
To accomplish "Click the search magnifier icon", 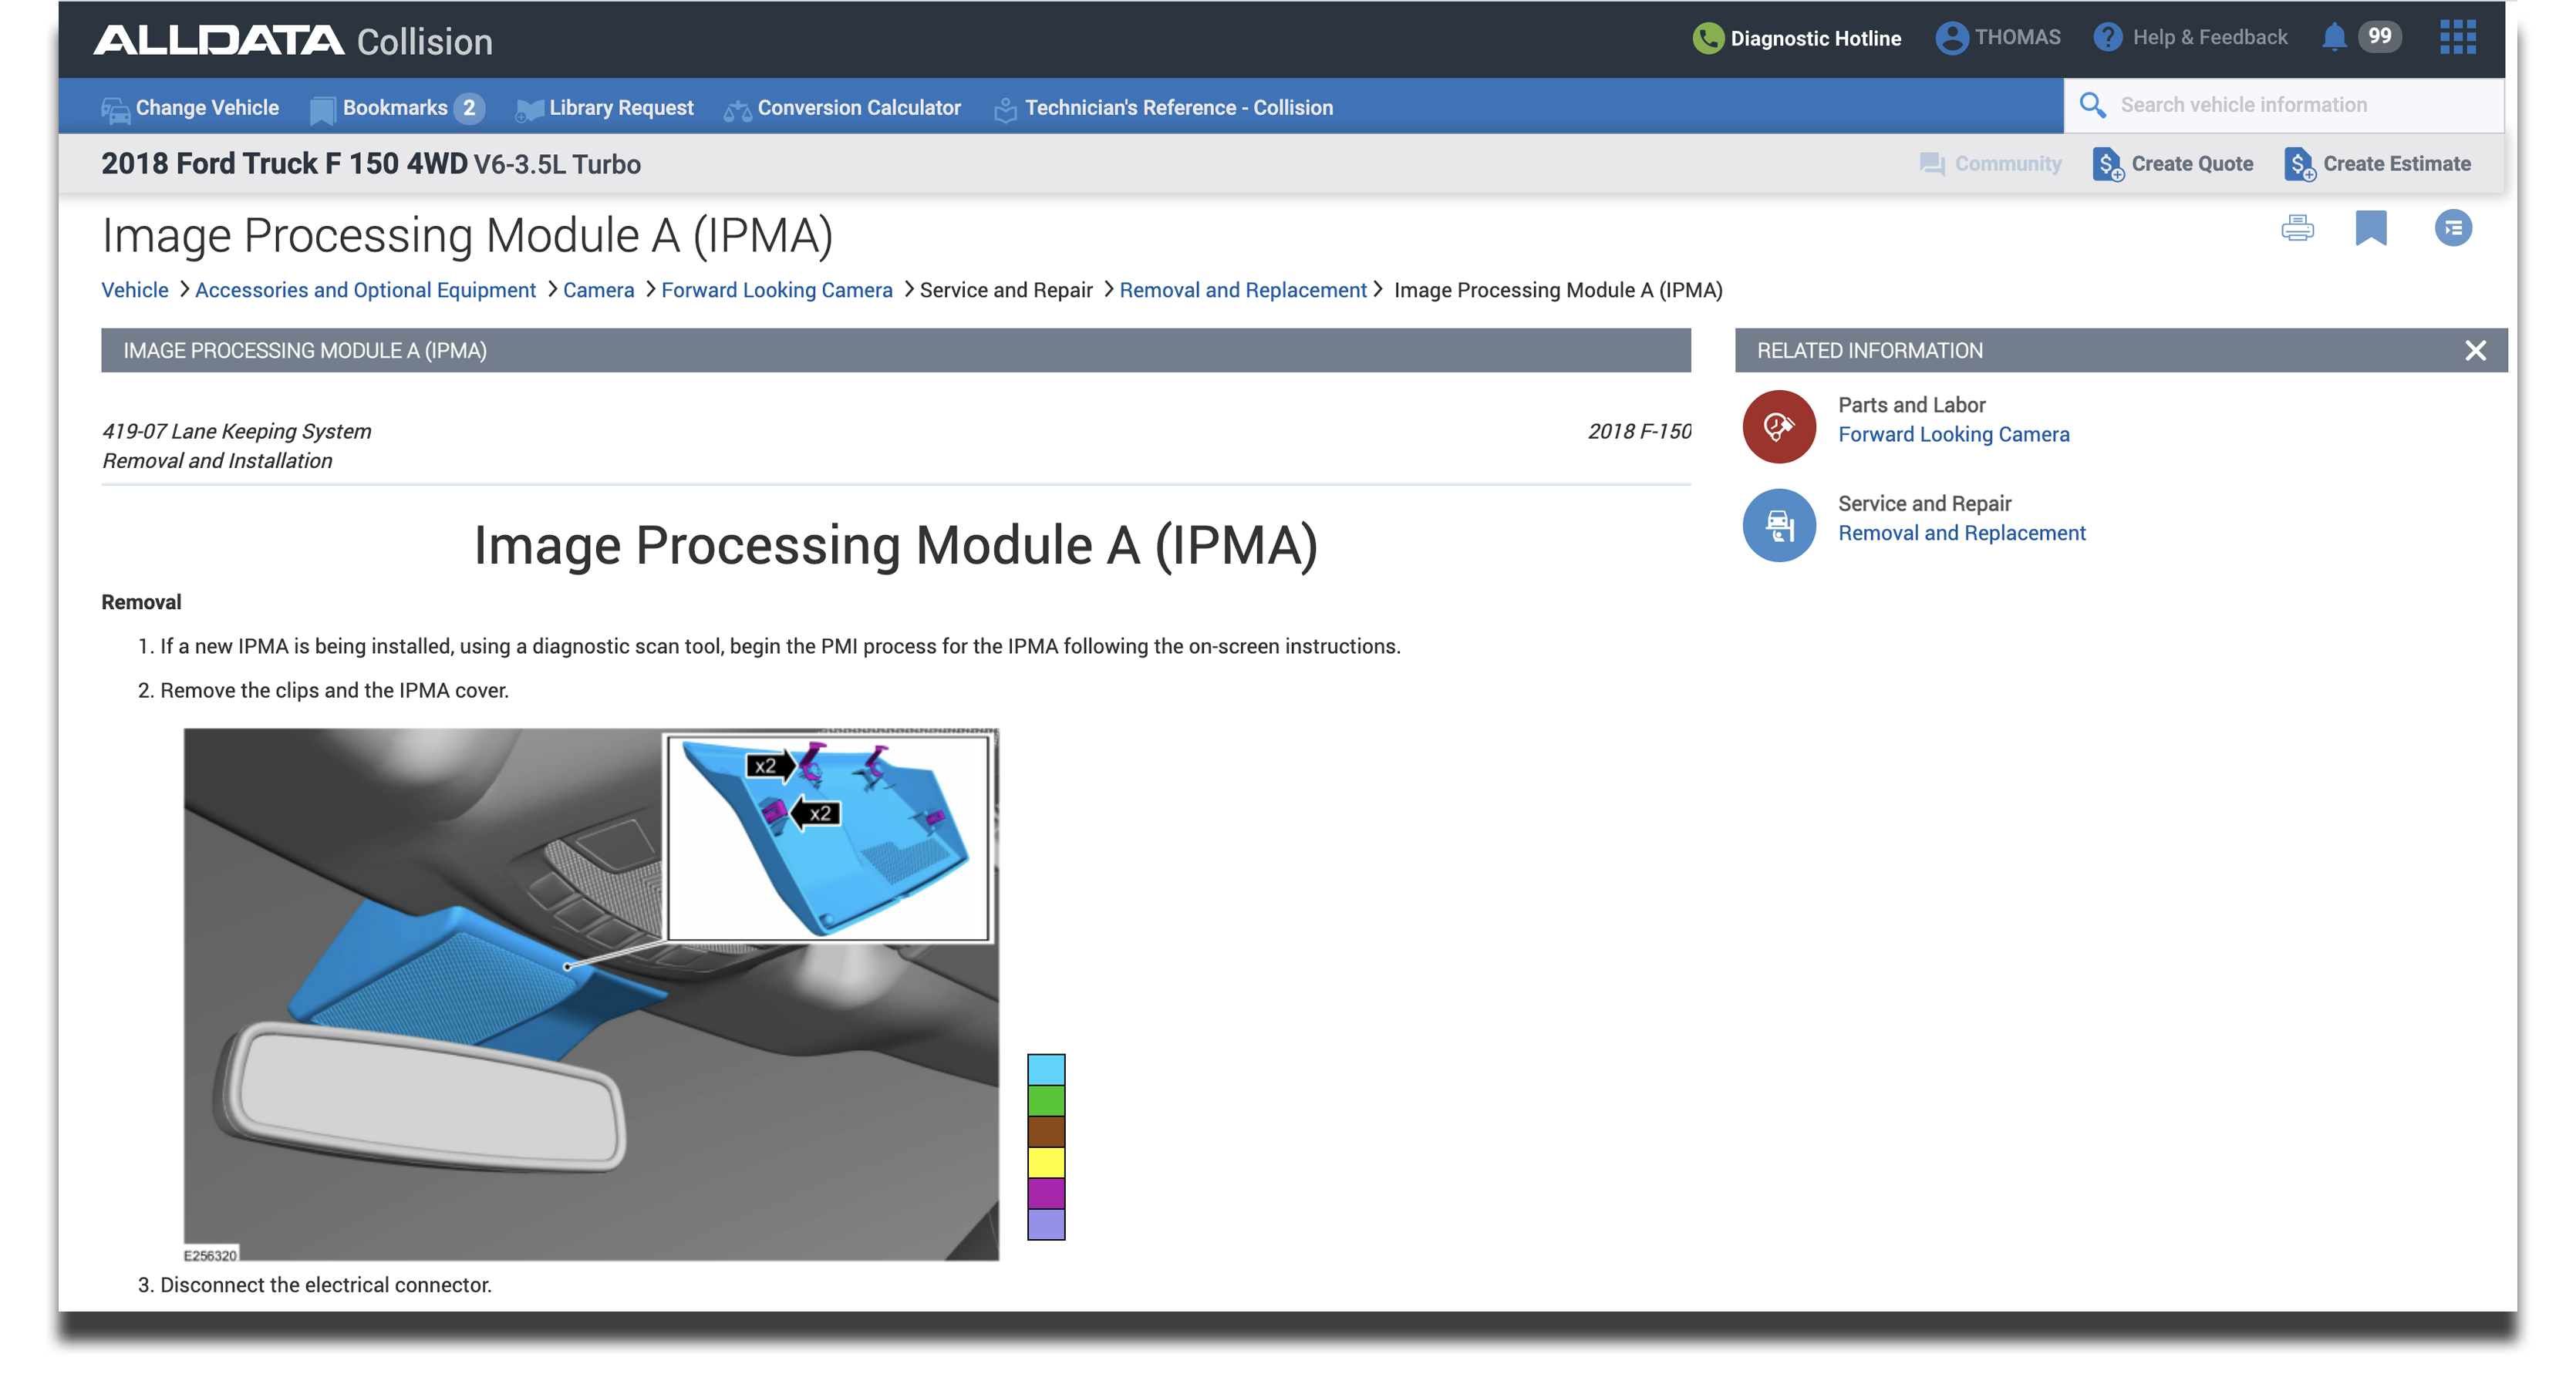I will pos(2092,105).
